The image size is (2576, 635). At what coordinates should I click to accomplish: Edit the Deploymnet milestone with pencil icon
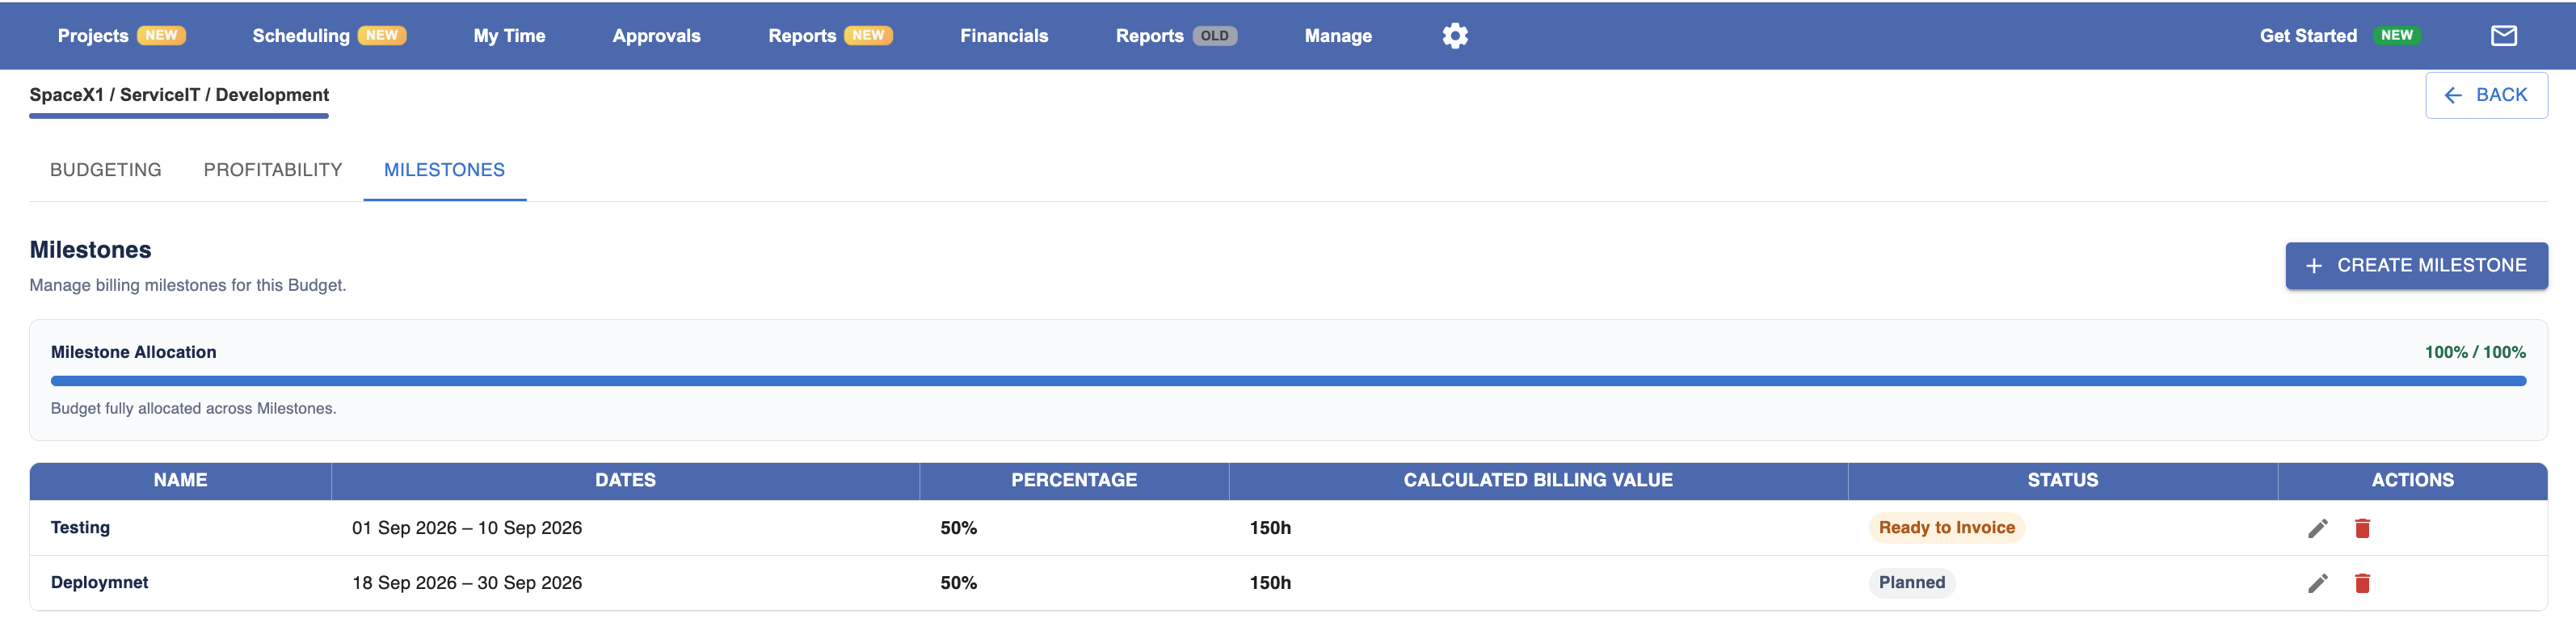(x=2317, y=583)
